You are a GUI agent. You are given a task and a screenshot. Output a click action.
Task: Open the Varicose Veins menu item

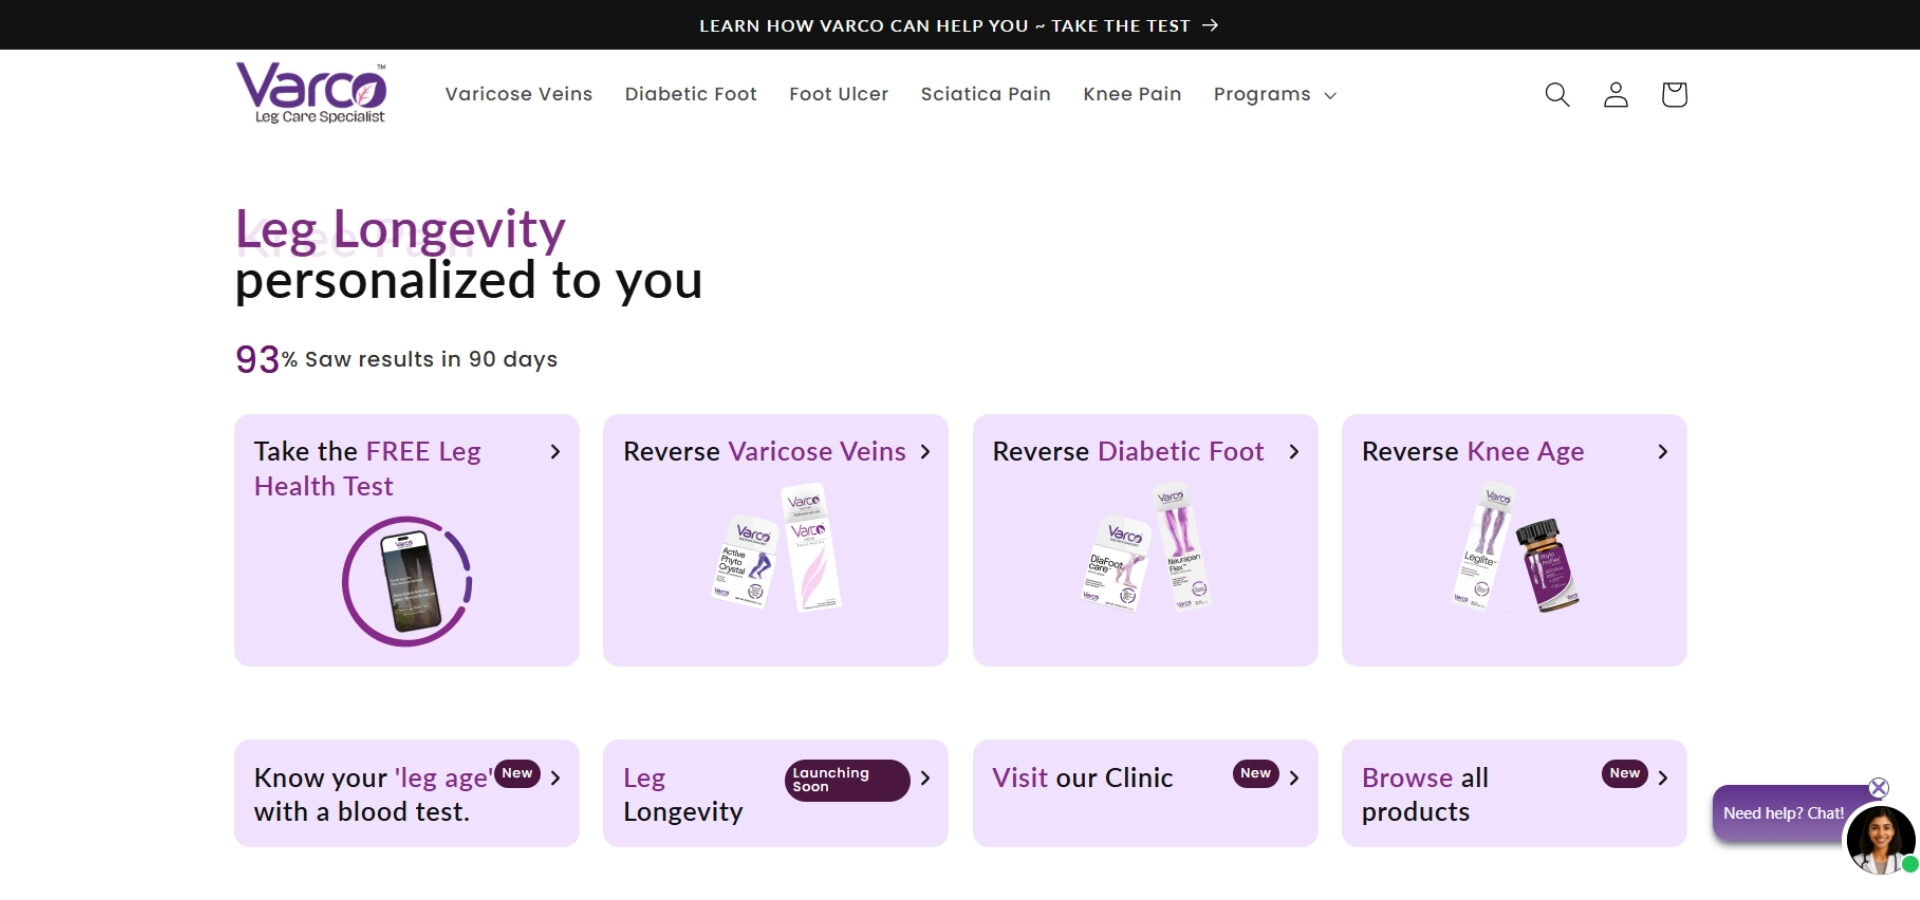pyautogui.click(x=518, y=94)
